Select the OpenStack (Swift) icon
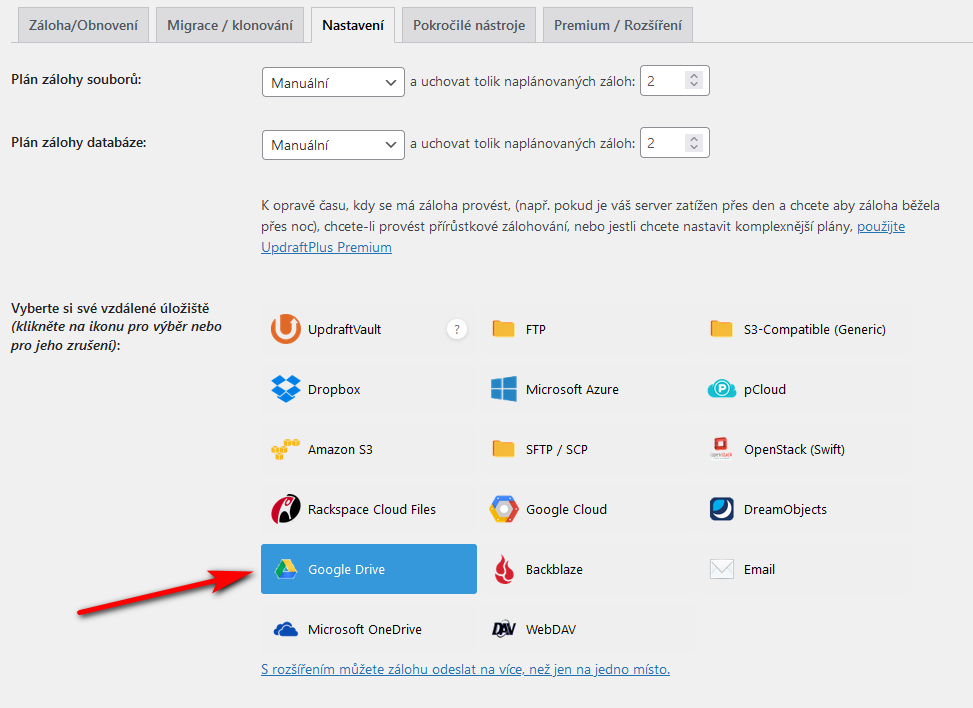The width and height of the screenshot is (973, 708). coord(721,449)
